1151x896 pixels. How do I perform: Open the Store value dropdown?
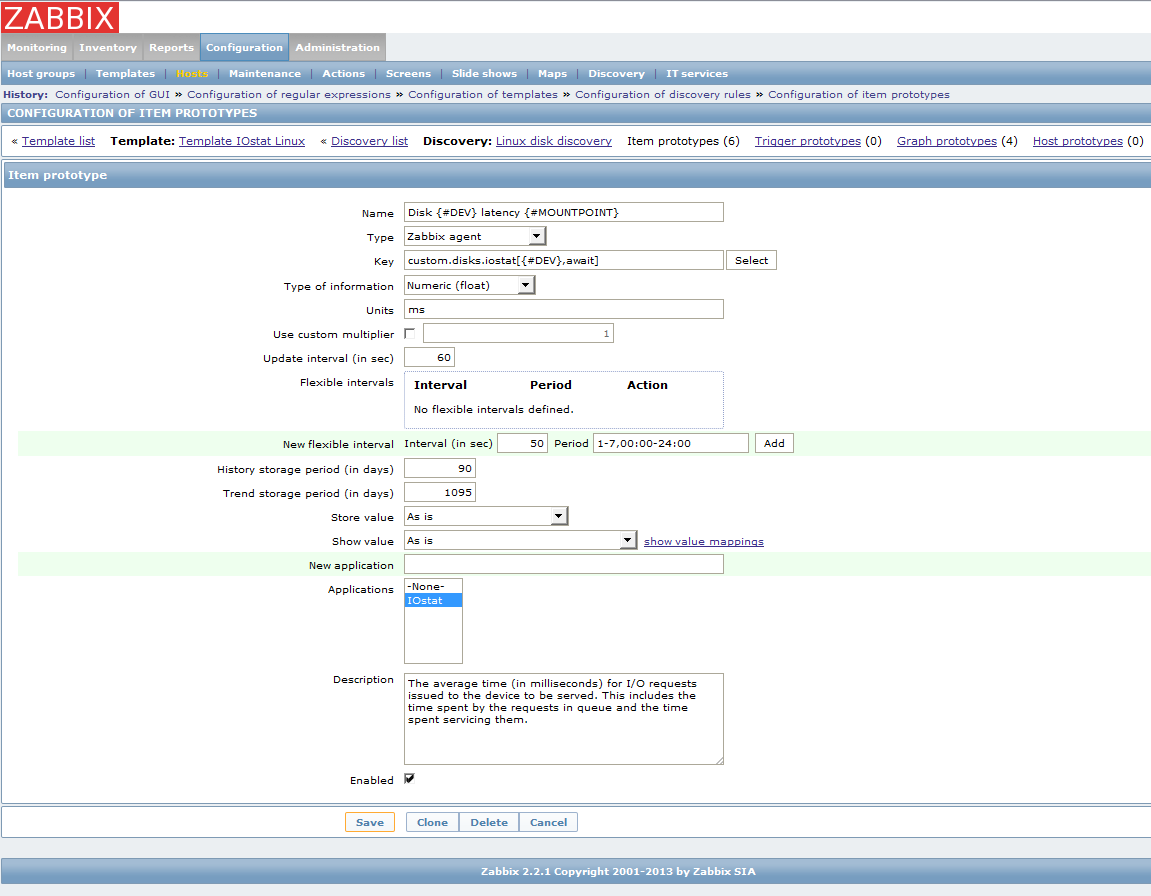coord(486,516)
